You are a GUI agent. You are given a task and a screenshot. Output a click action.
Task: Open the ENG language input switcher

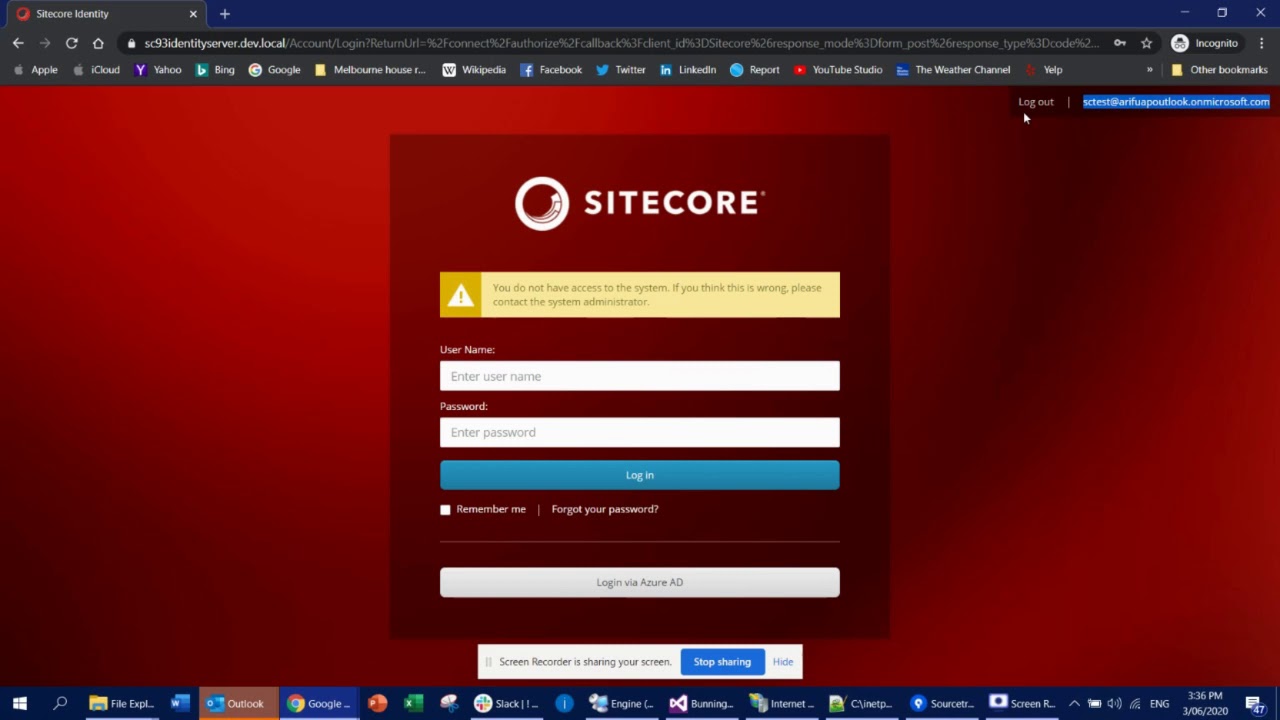[x=1160, y=704]
